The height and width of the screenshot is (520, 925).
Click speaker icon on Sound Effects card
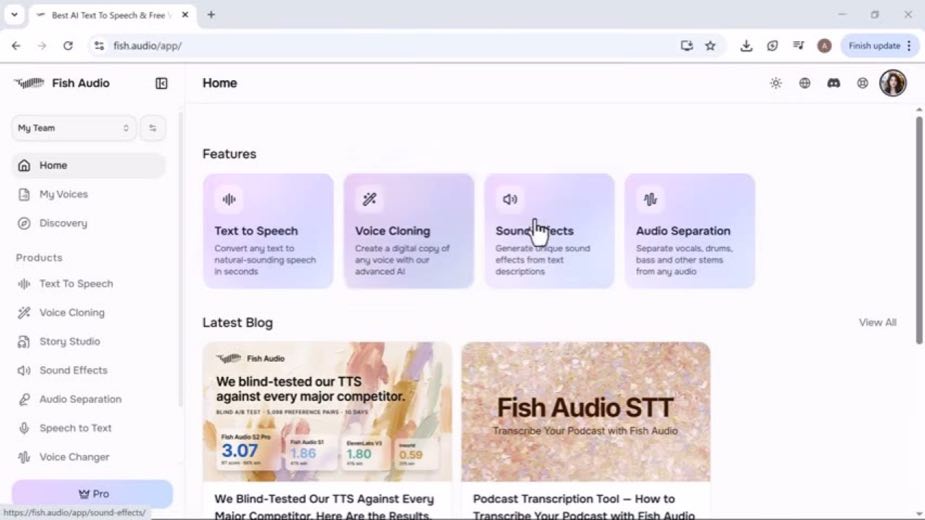tap(510, 200)
